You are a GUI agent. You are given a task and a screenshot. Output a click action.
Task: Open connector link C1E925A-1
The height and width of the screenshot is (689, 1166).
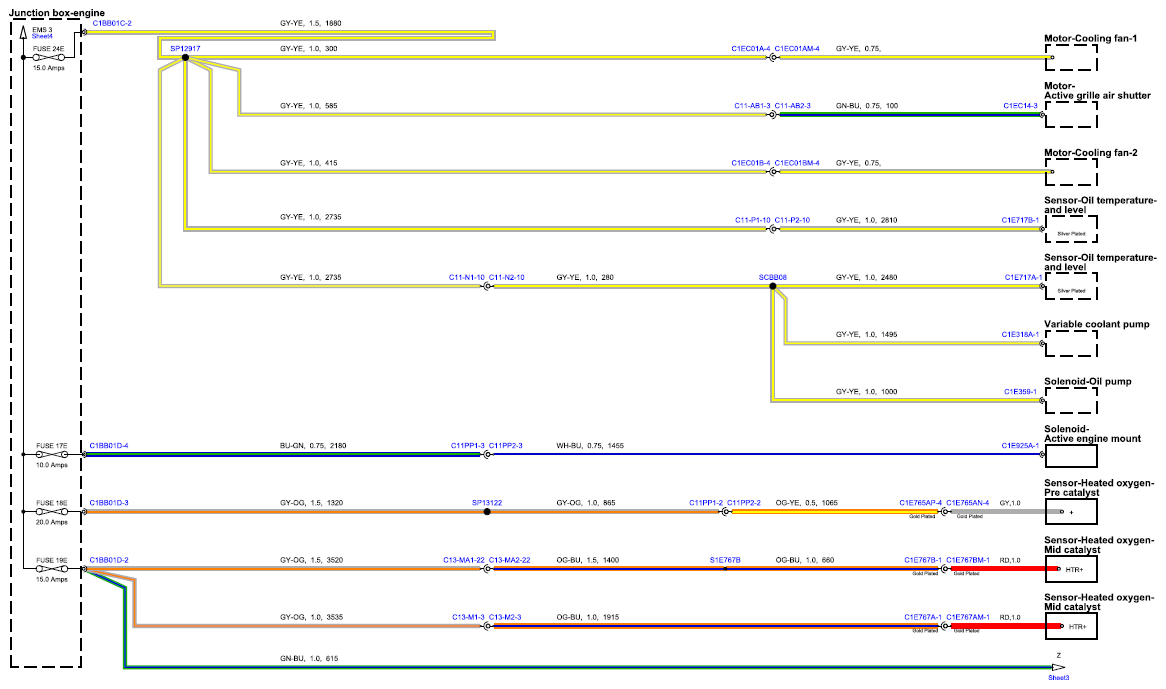[1020, 446]
